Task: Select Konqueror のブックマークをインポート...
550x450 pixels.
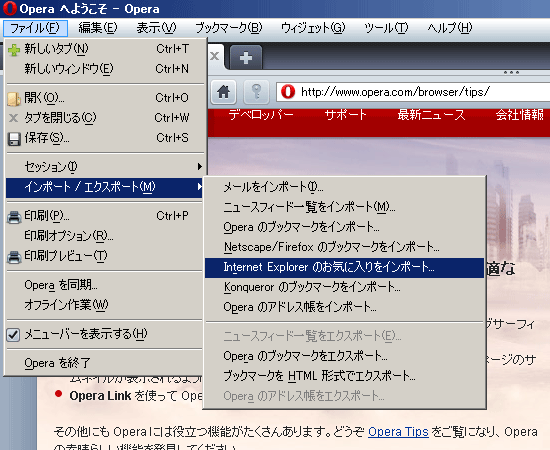Action: [344, 287]
